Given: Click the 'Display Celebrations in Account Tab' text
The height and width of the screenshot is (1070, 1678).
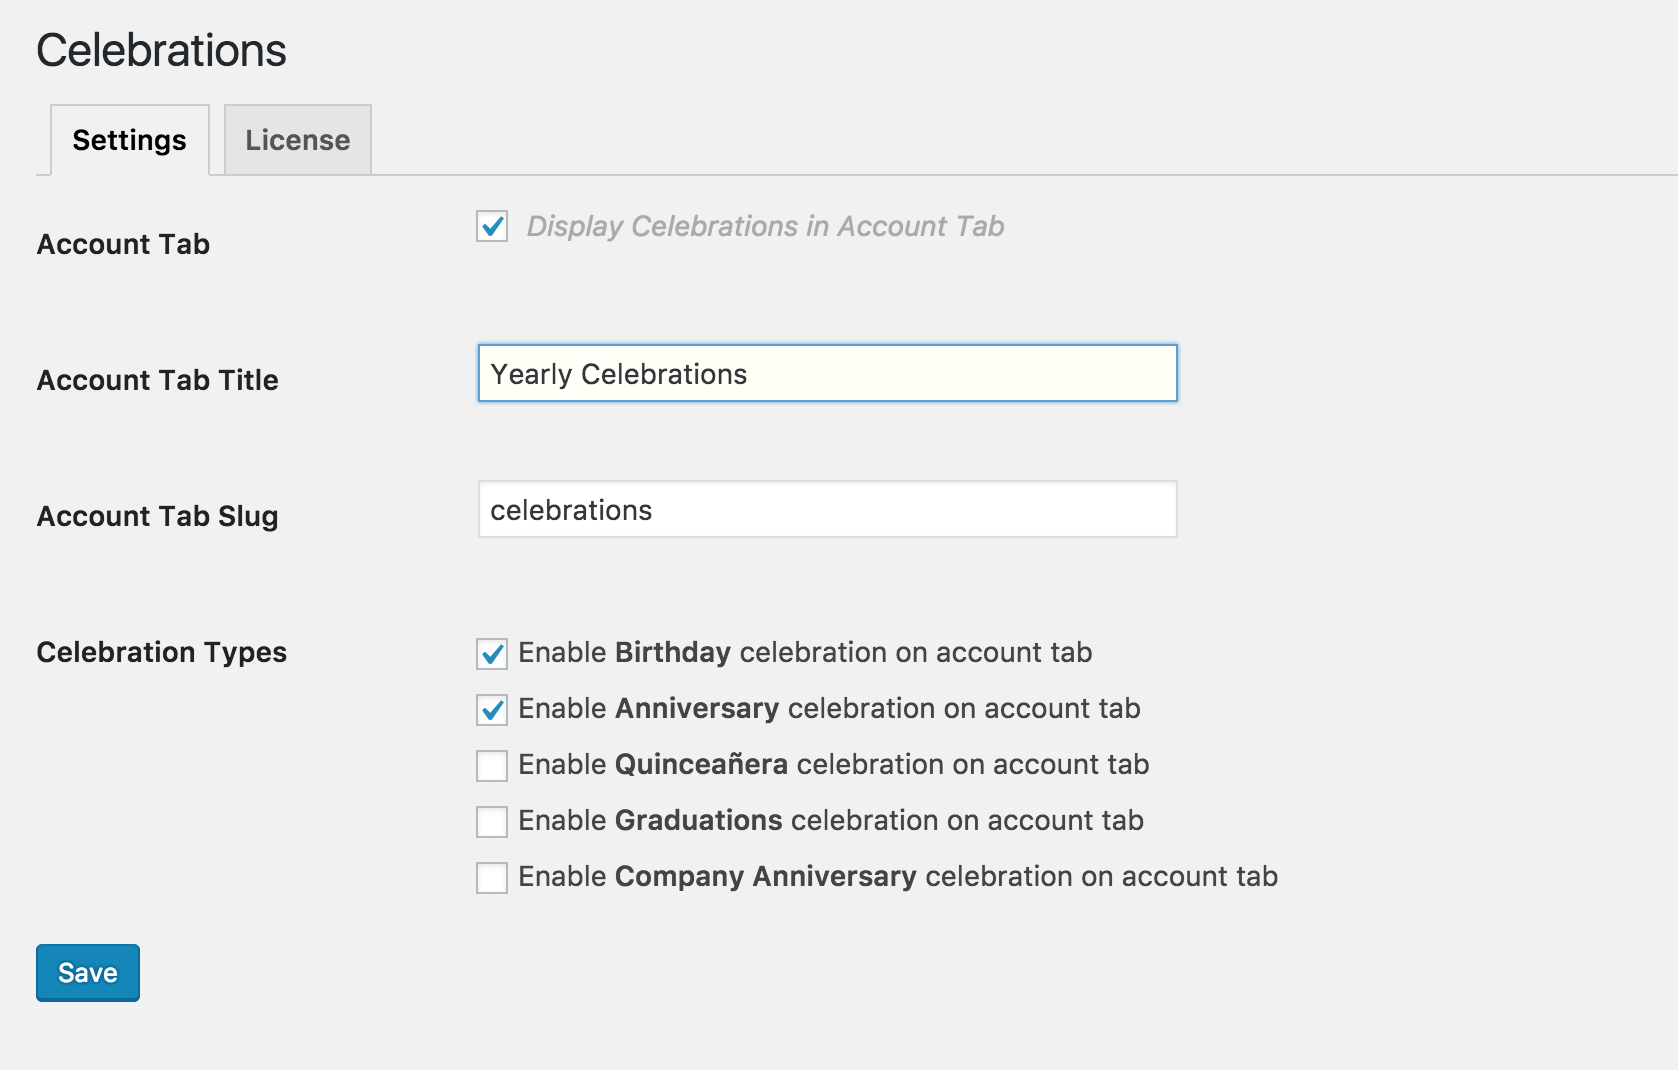Looking at the screenshot, I should point(765,226).
